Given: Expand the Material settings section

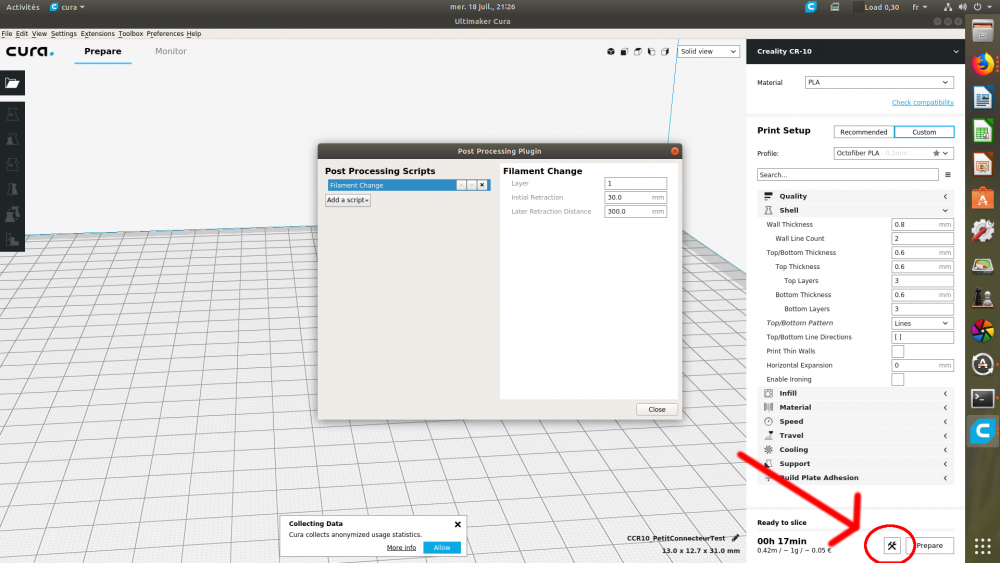Looking at the screenshot, I should point(855,407).
